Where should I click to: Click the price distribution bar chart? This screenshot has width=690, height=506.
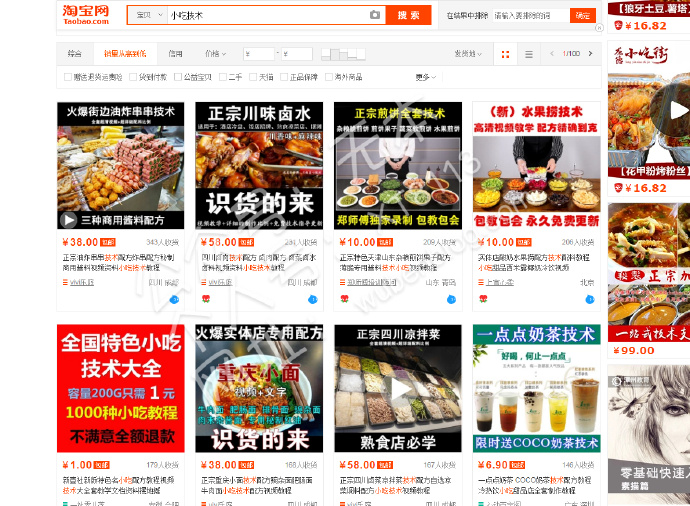click(x=343, y=54)
